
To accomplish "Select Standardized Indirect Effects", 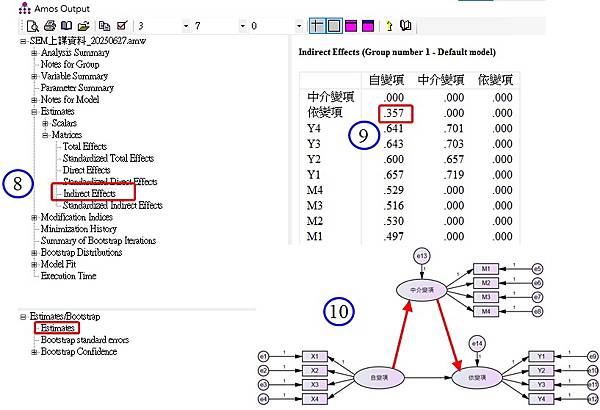I will point(112,205).
